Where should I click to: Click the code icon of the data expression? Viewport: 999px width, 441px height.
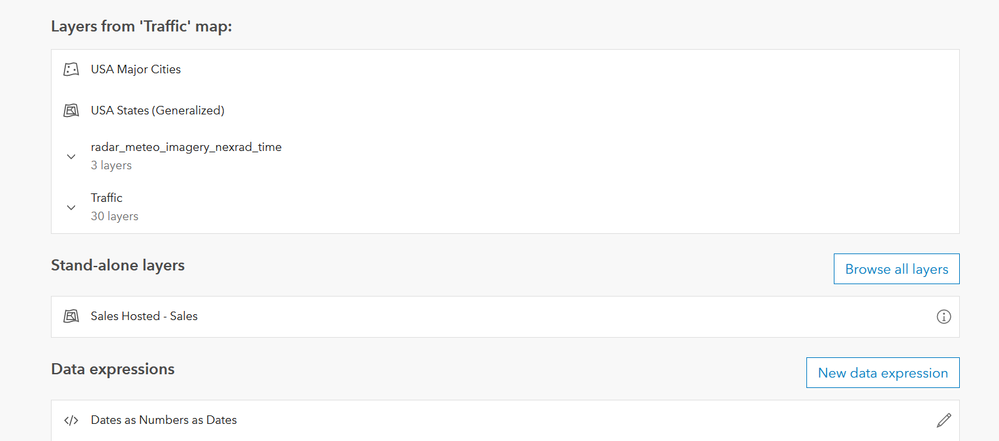71,420
